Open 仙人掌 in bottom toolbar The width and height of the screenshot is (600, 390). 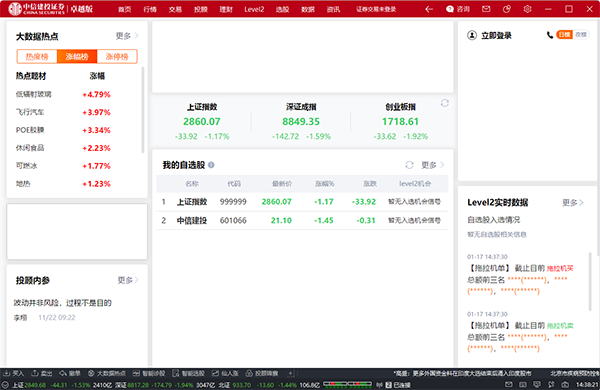[x=225, y=373]
